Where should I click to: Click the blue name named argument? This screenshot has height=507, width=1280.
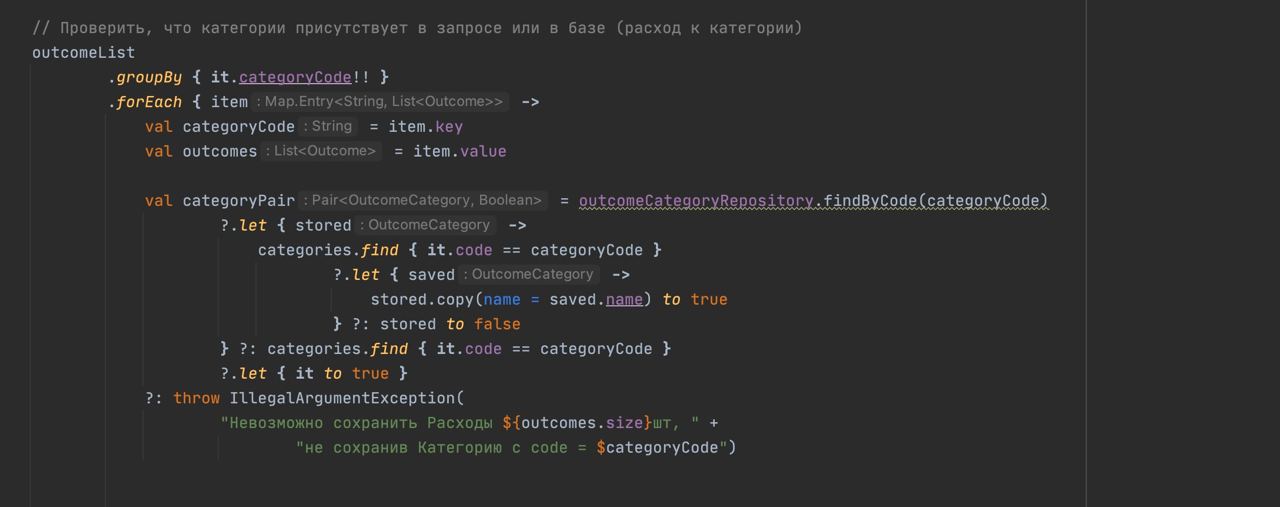[502, 300]
